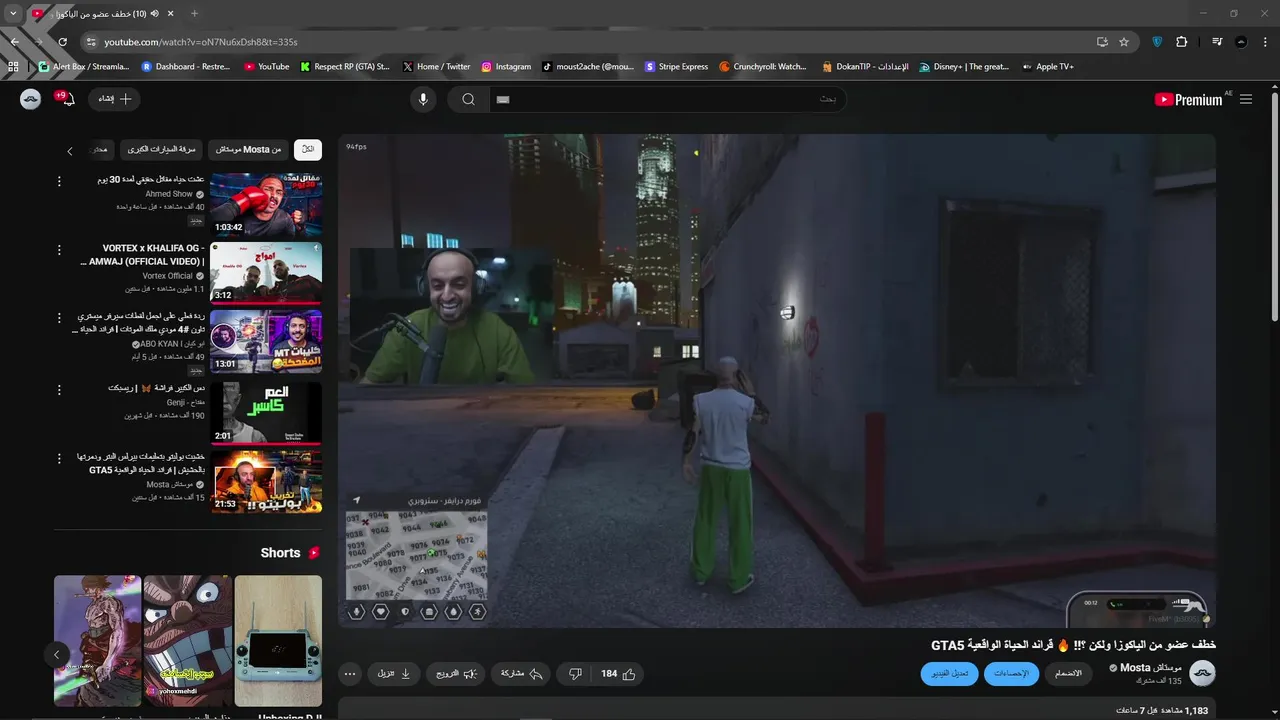Click the install app icon in address bar

(1102, 42)
